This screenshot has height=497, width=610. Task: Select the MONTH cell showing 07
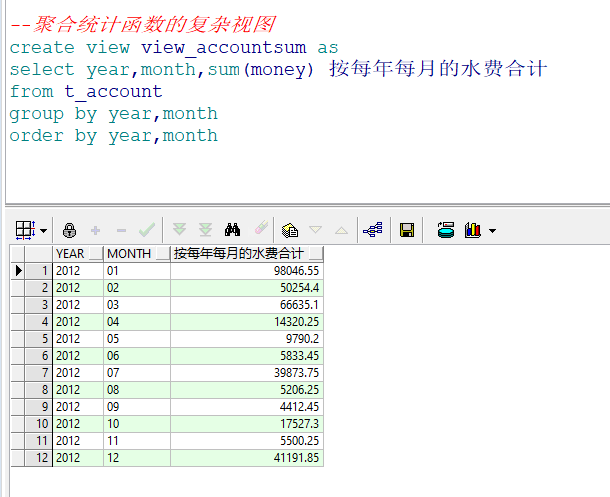[137, 373]
